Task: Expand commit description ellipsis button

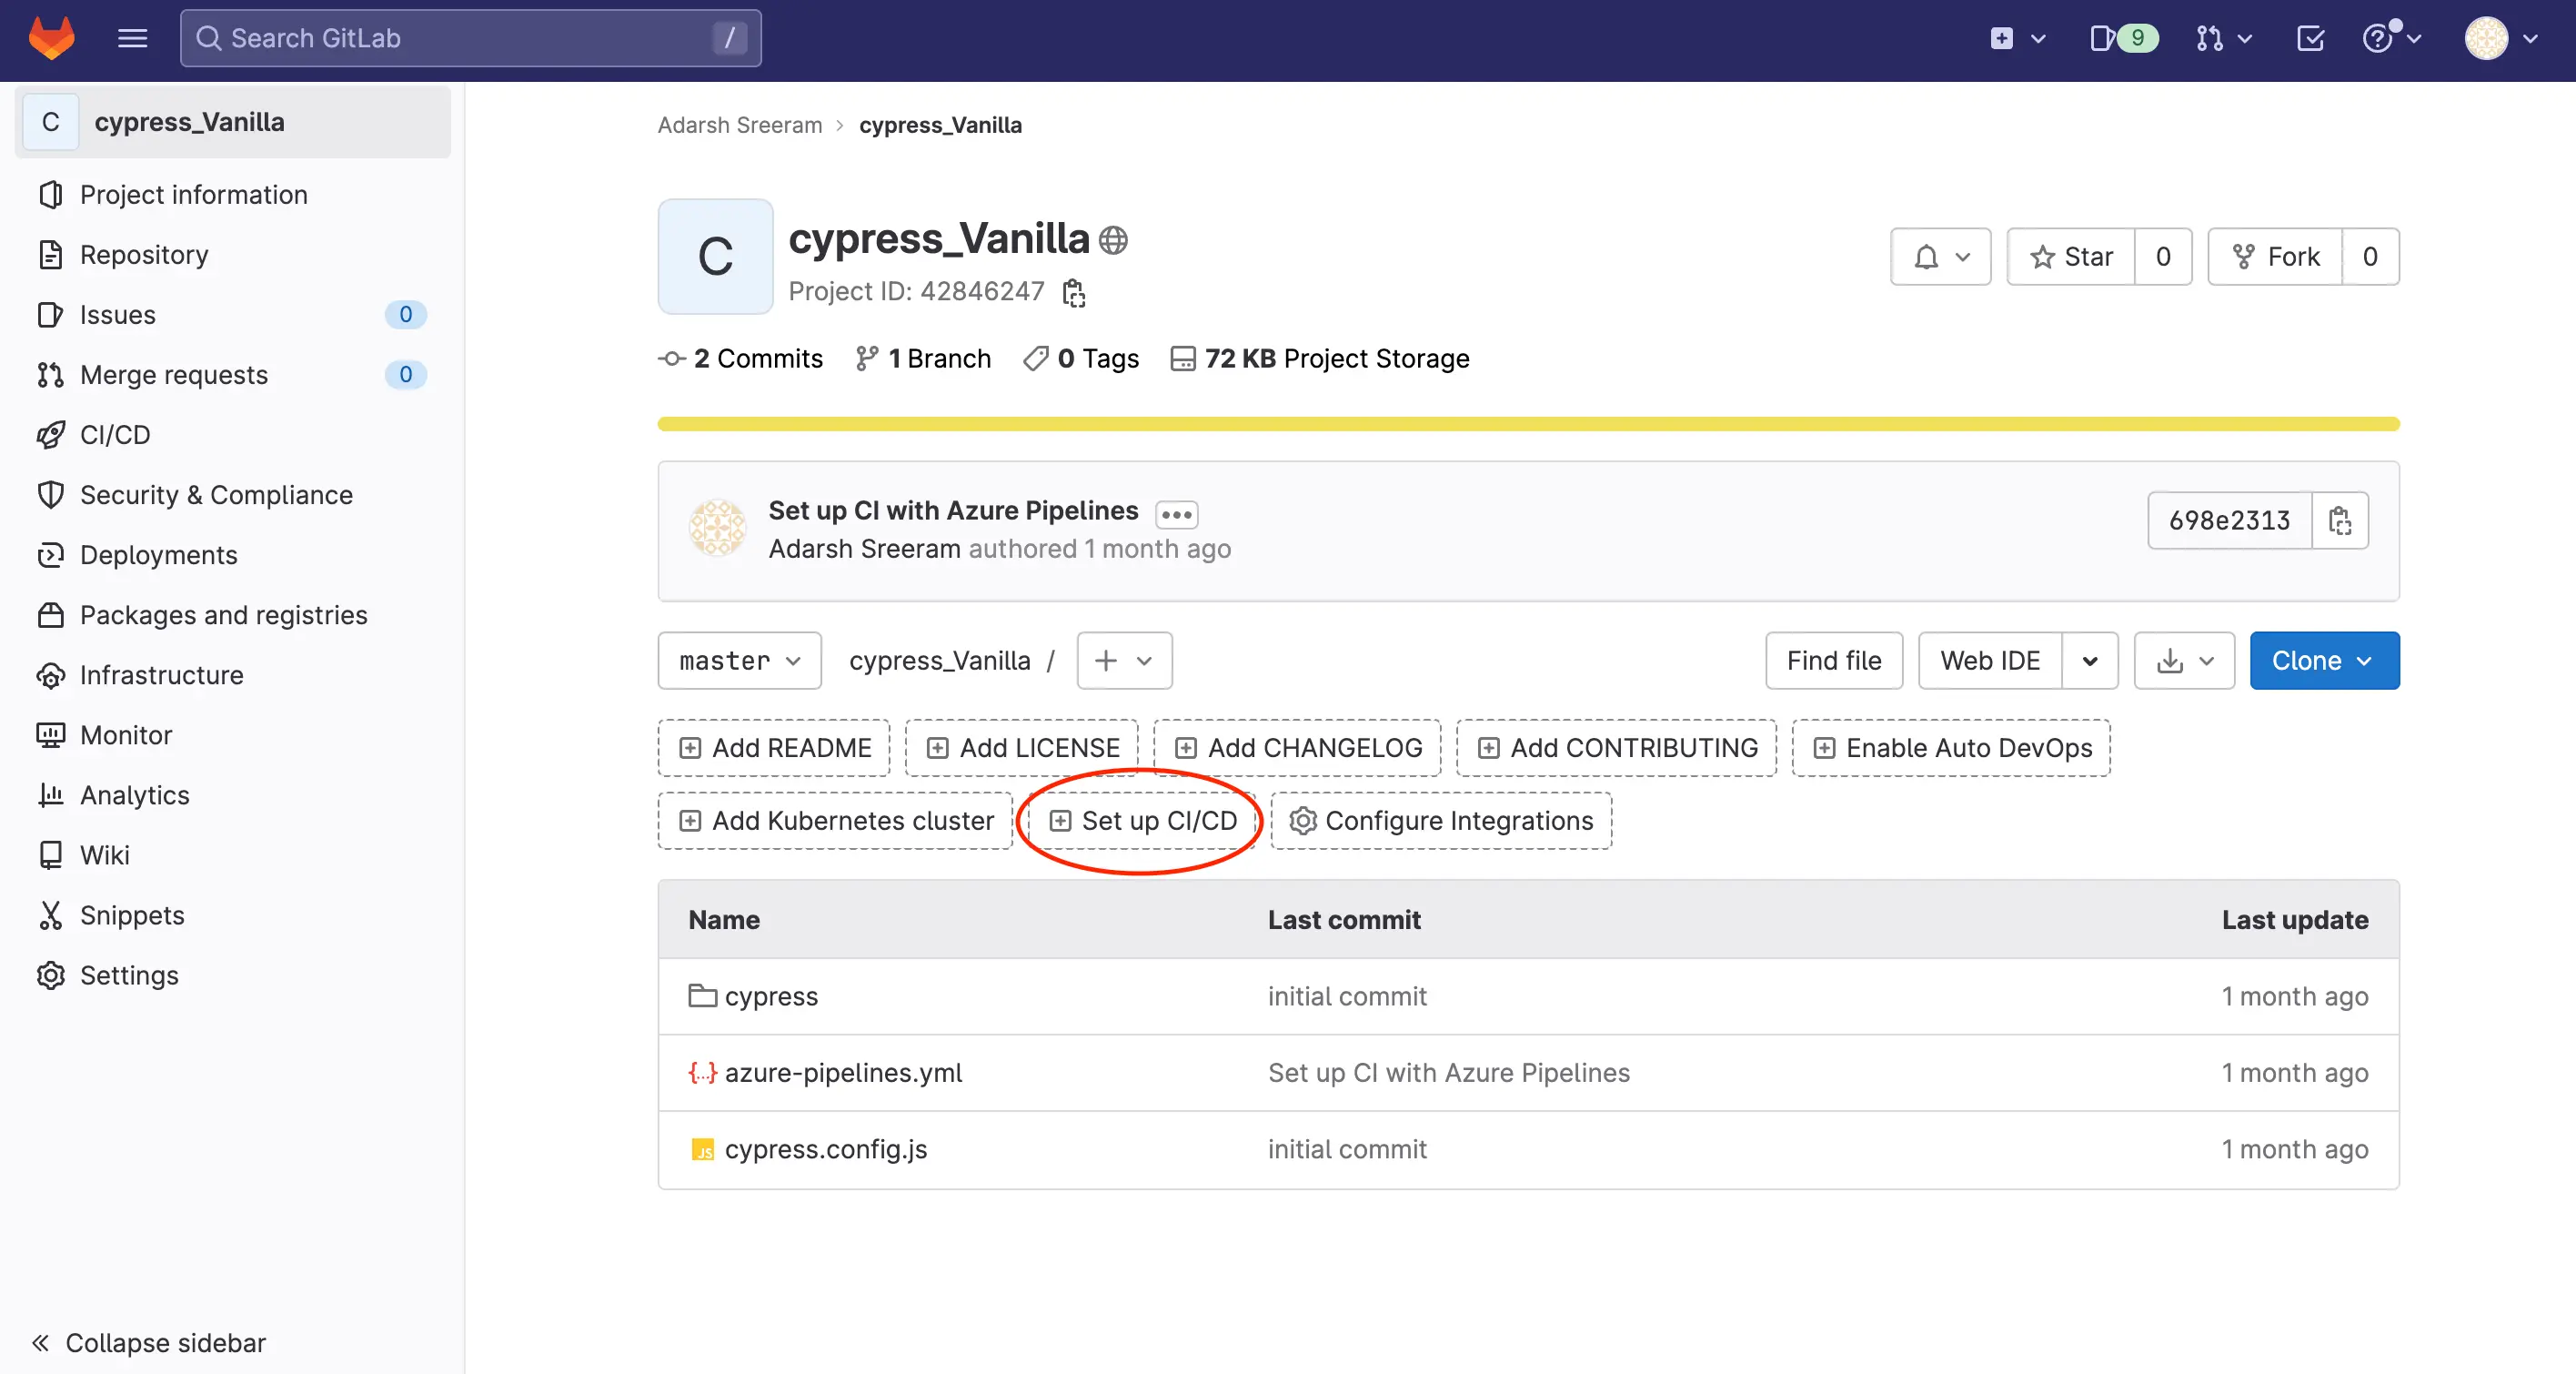Action: [x=1176, y=514]
